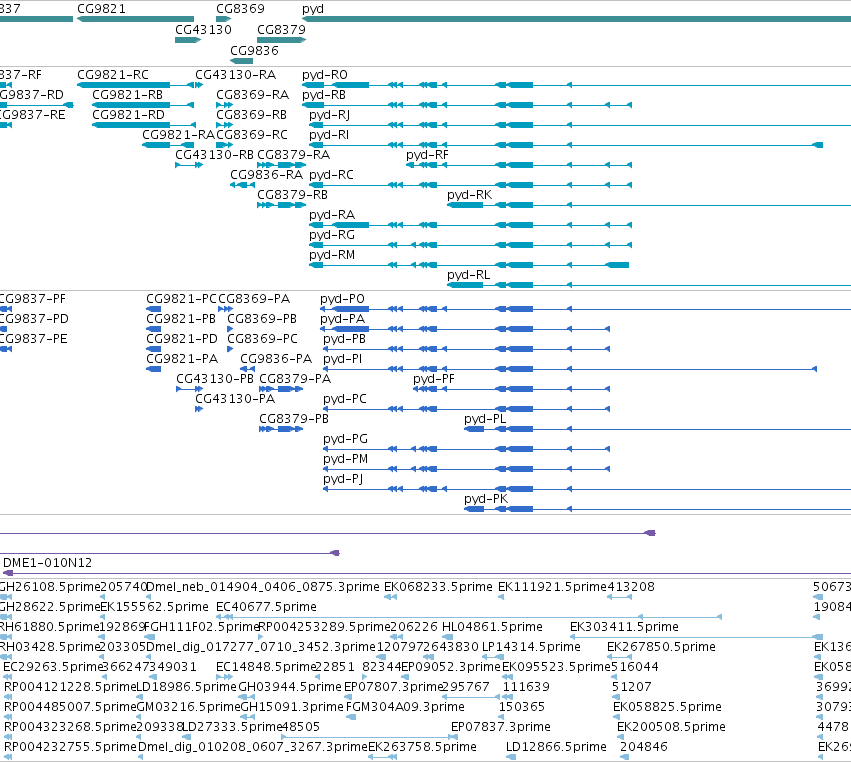
Task: Click protein CG9837-PF label
Action: (x=33, y=299)
